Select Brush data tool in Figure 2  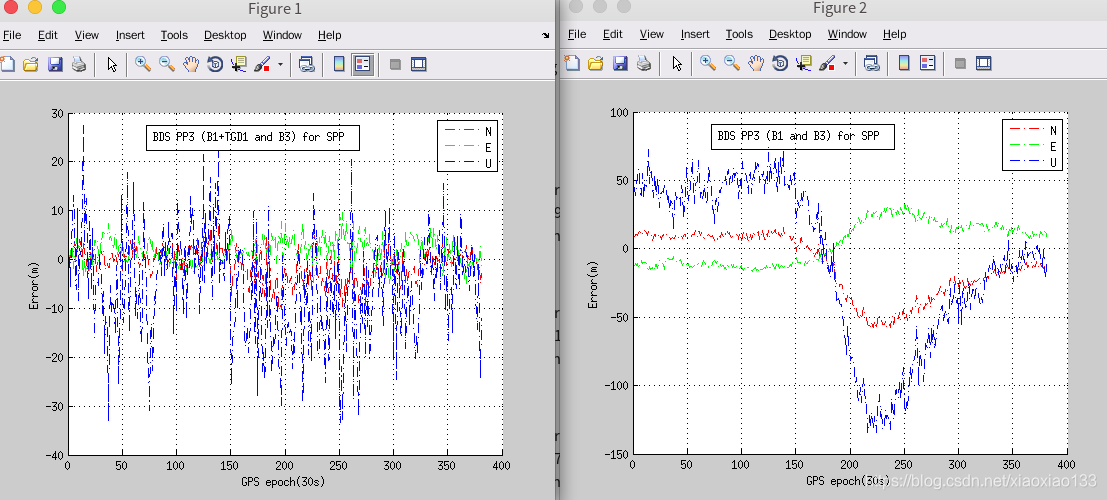(827, 64)
